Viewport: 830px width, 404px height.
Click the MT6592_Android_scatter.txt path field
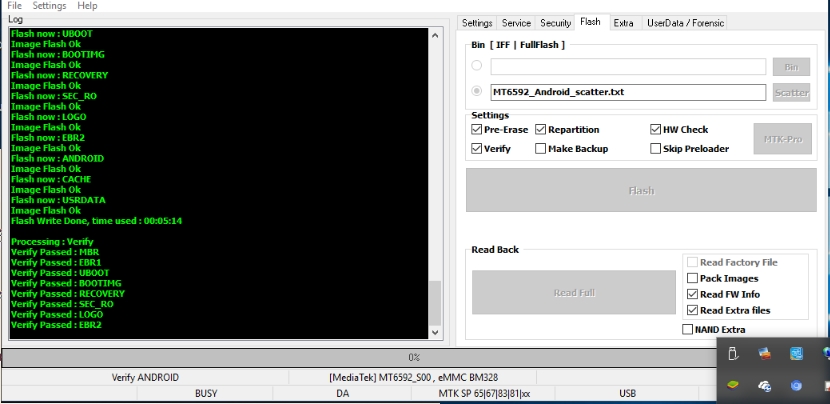click(628, 92)
